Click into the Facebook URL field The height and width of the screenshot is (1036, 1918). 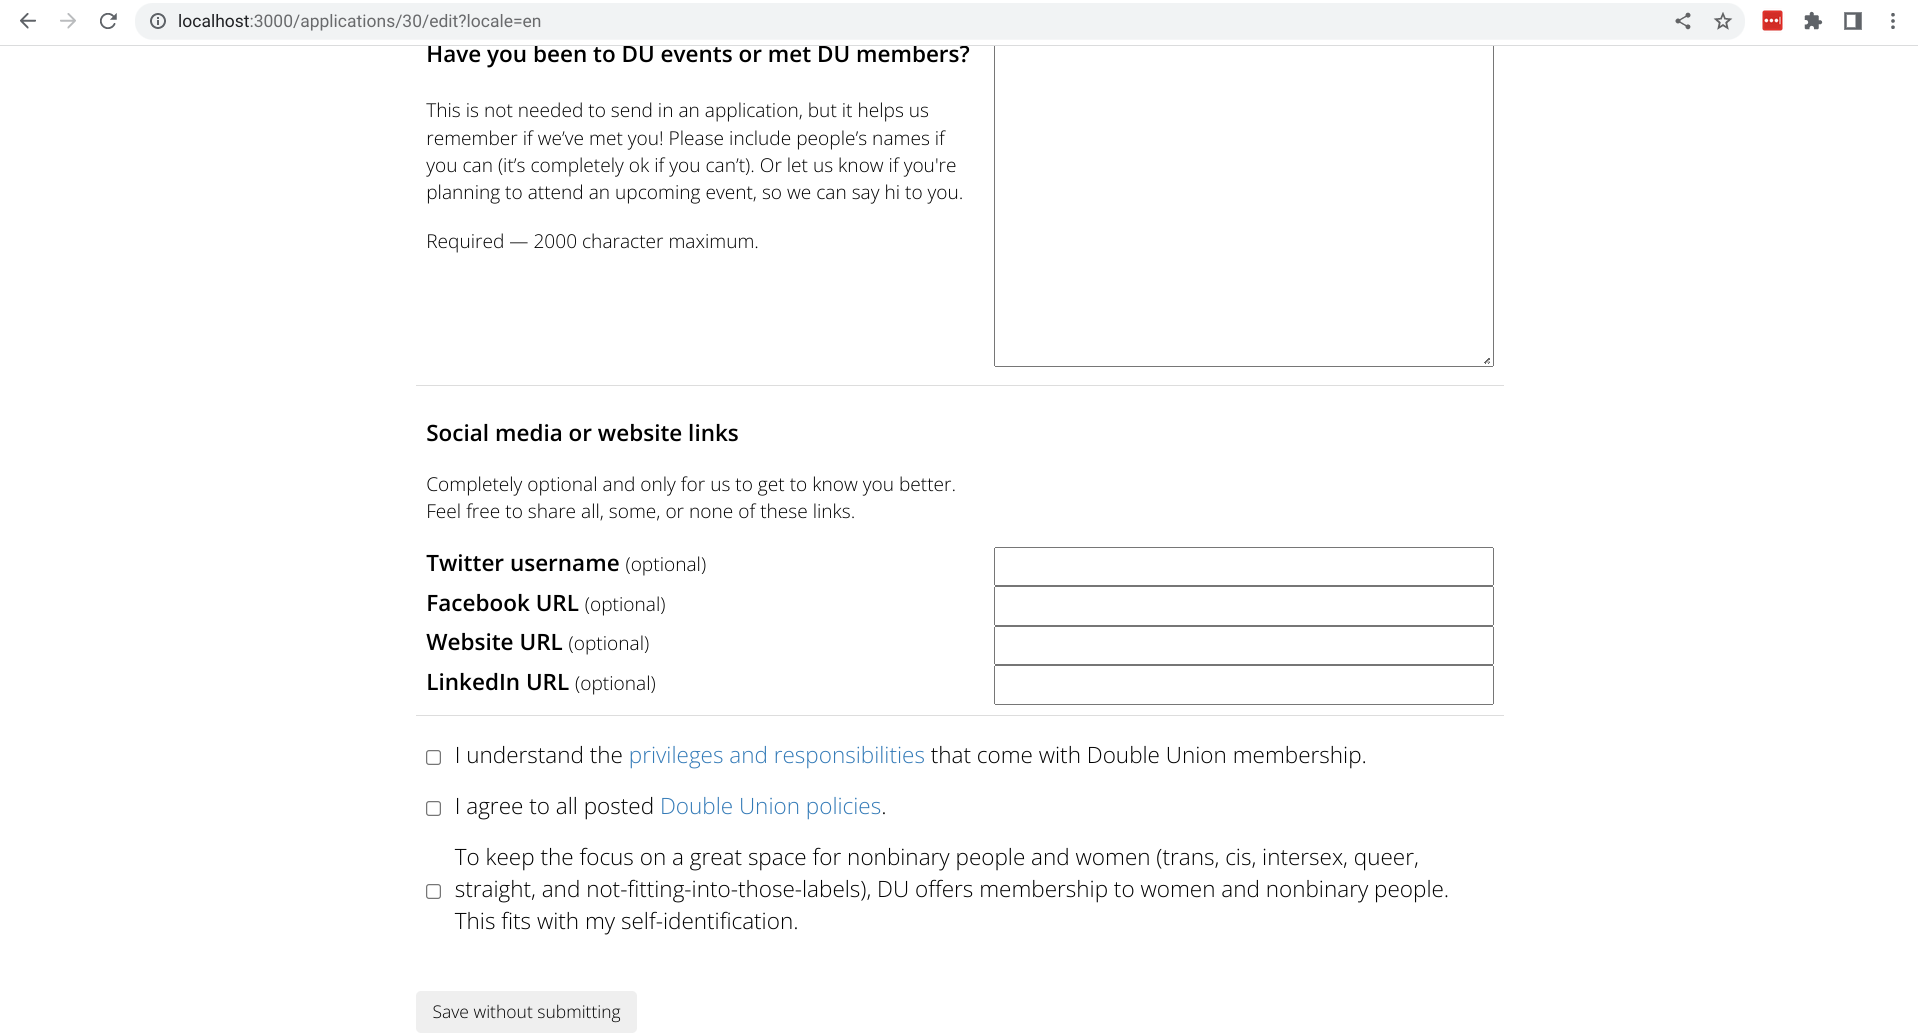coord(1243,606)
